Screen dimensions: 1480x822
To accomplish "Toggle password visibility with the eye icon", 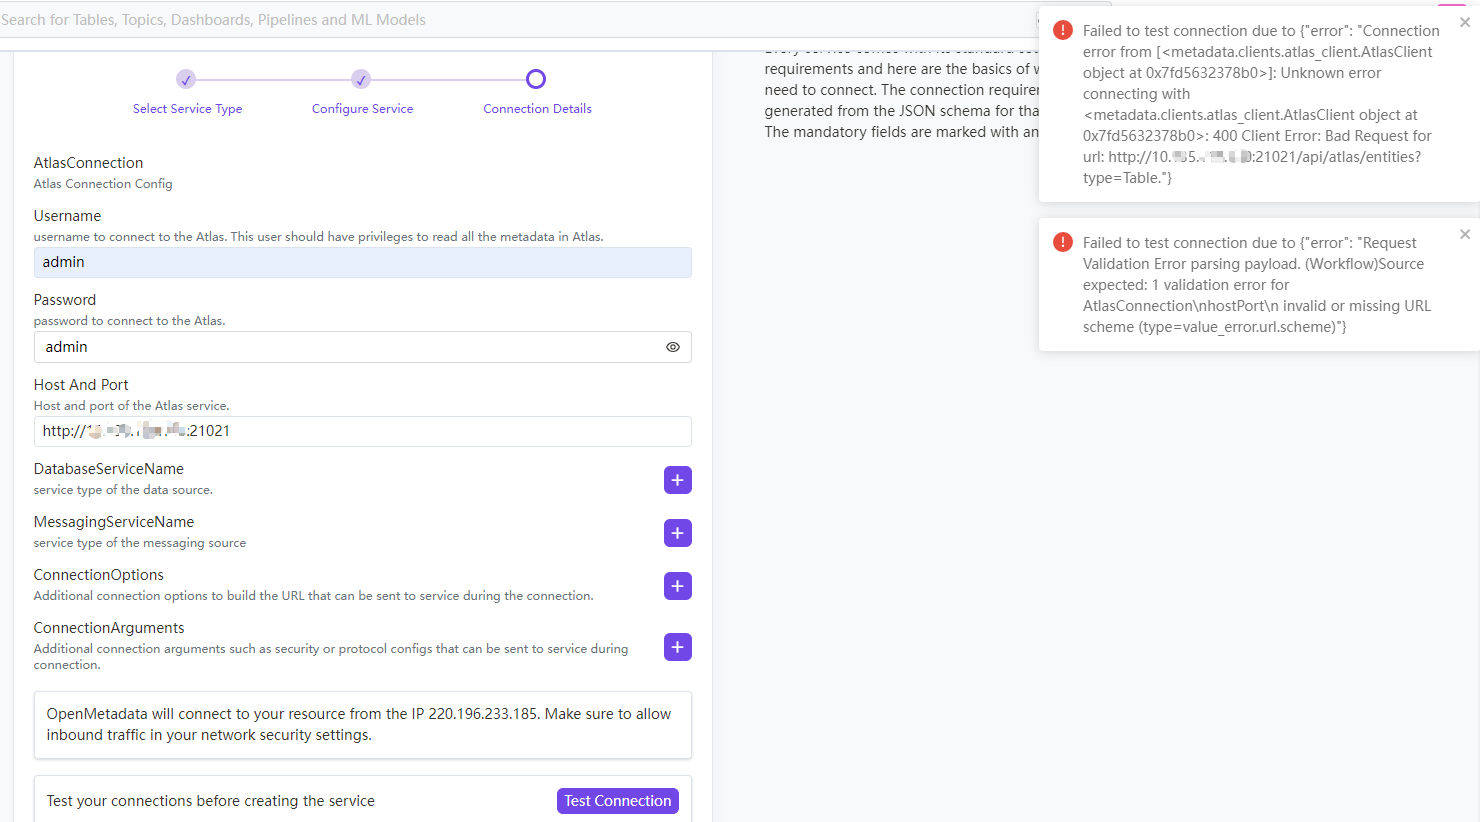I will pos(672,347).
